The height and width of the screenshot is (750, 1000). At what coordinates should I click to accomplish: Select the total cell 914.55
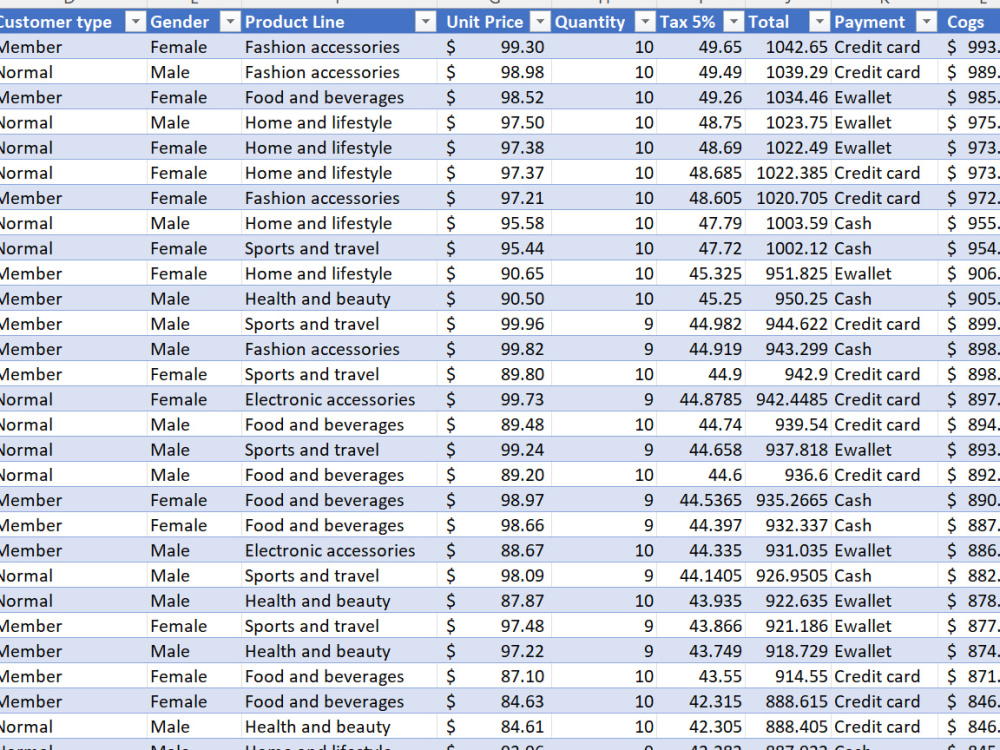click(788, 677)
